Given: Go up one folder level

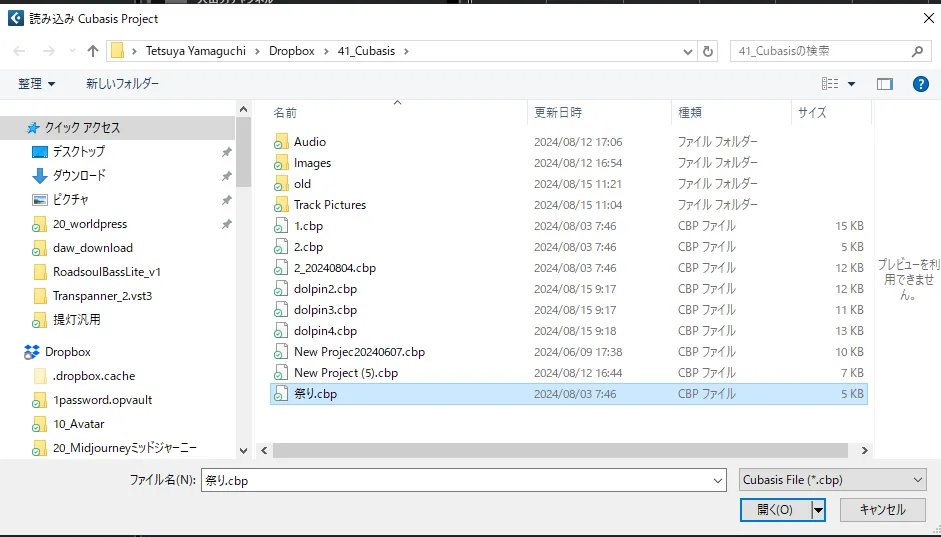Looking at the screenshot, I should (x=92, y=51).
